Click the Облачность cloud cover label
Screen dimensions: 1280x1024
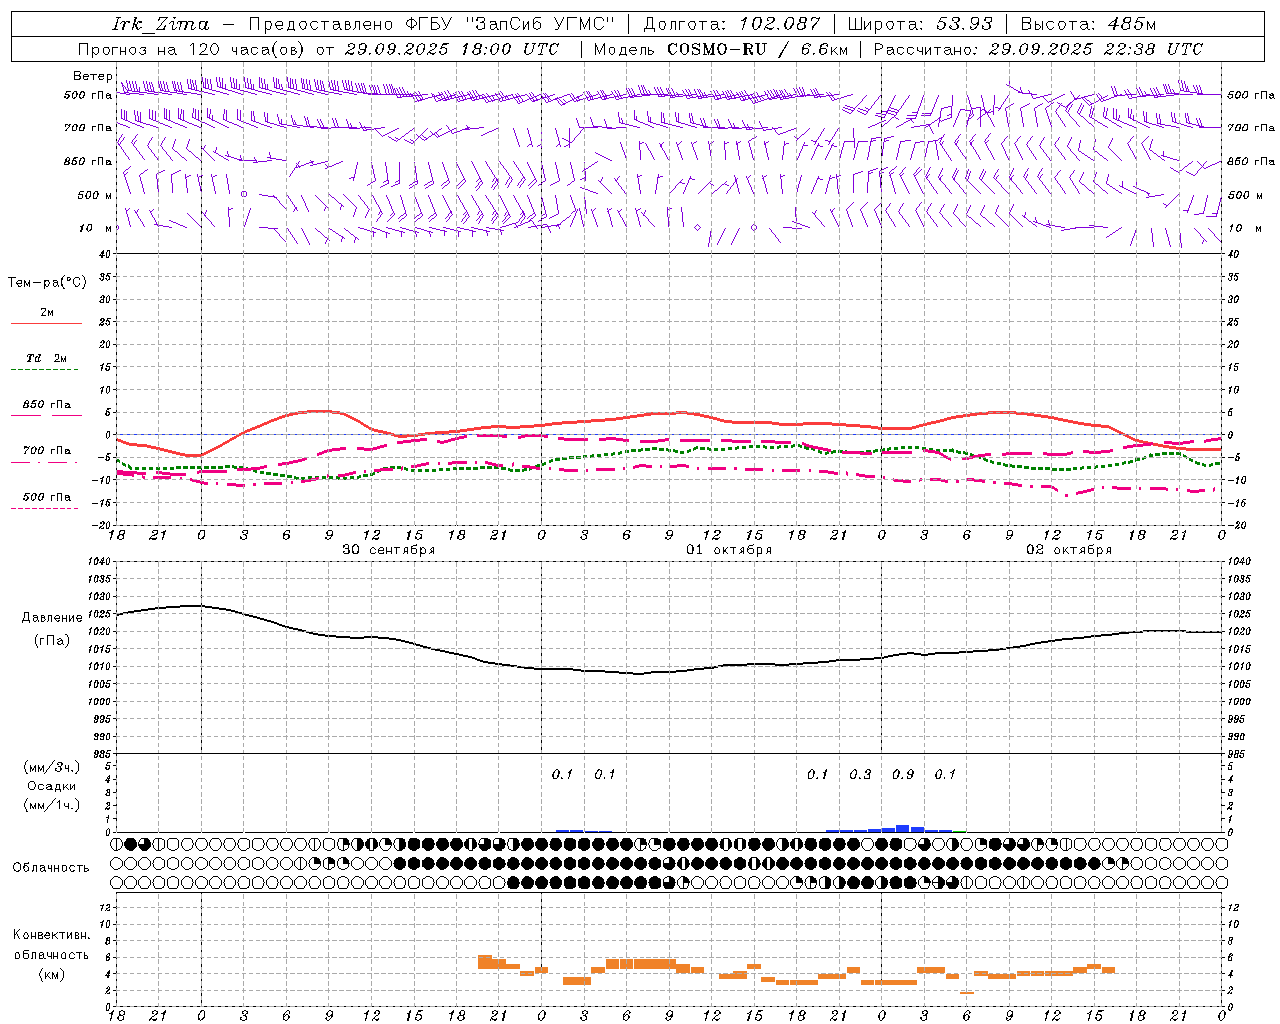(x=51, y=868)
